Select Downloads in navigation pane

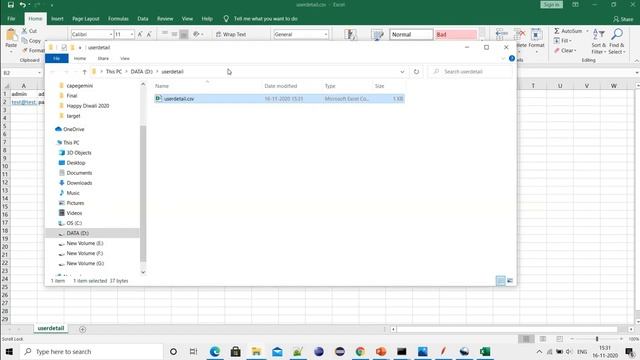tap(79, 183)
